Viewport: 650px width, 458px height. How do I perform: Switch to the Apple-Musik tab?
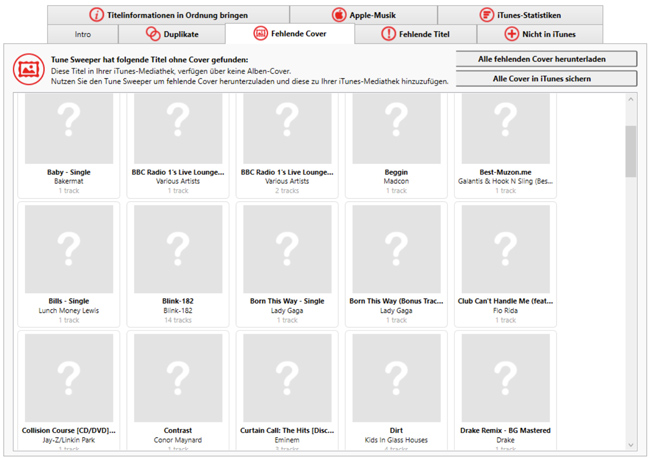pyautogui.click(x=364, y=15)
